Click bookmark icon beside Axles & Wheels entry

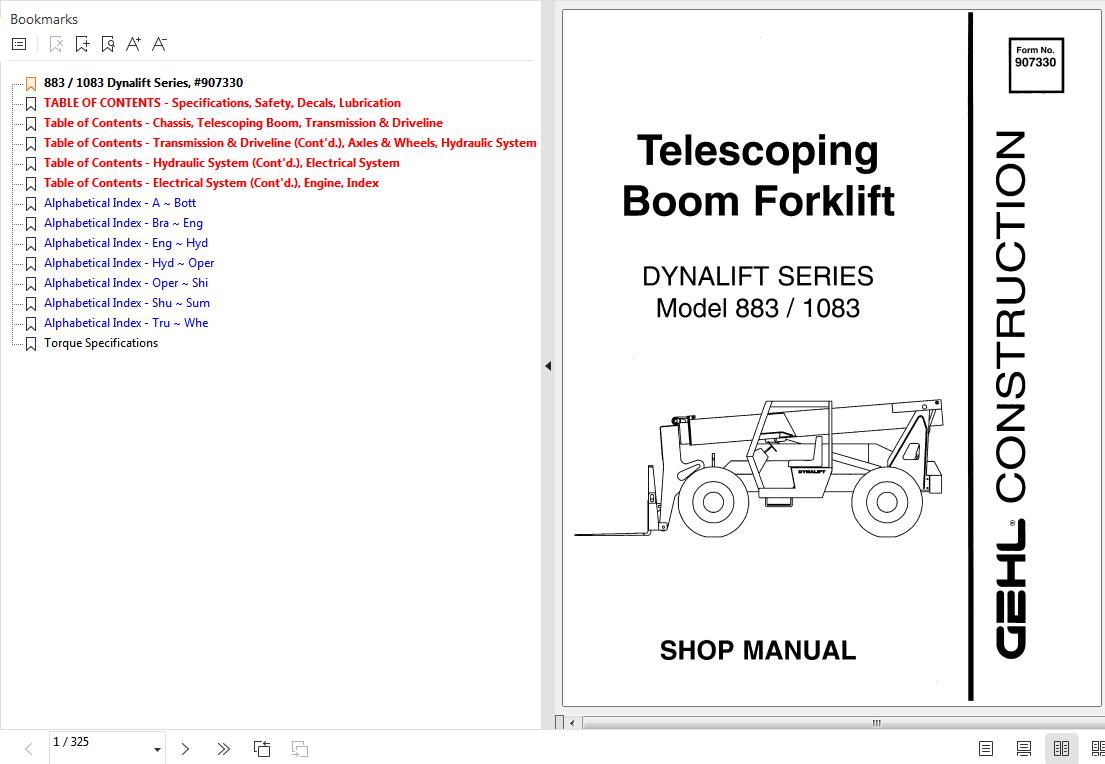point(31,144)
